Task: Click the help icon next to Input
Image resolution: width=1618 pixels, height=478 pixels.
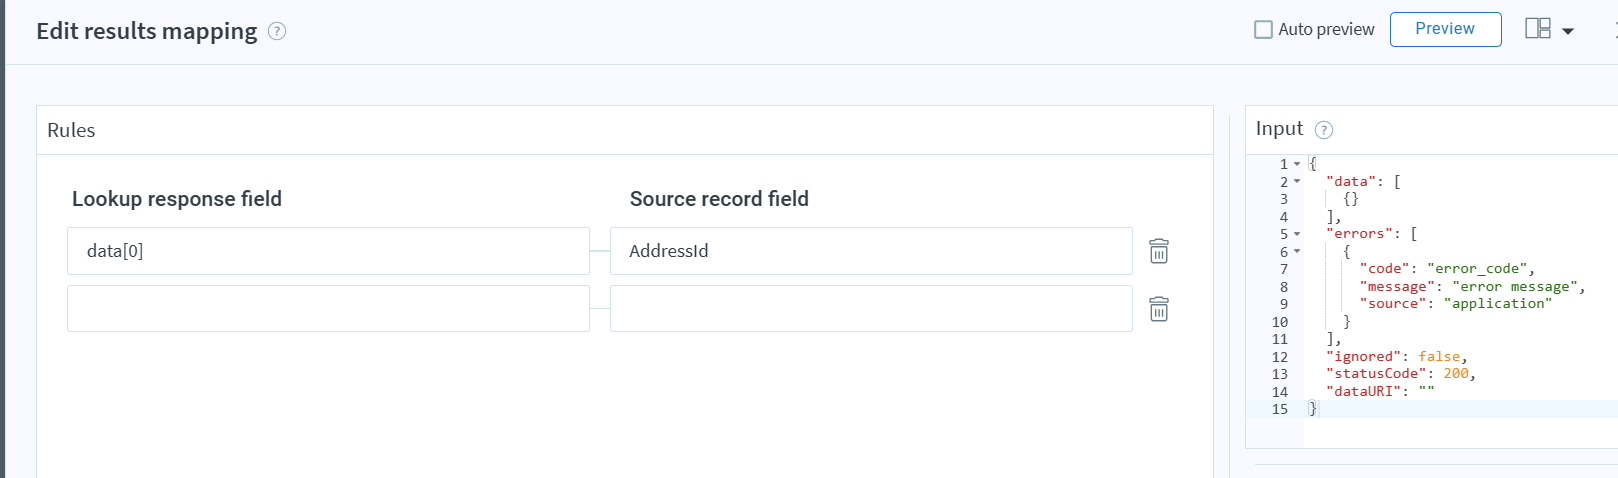Action: [x=1323, y=130]
